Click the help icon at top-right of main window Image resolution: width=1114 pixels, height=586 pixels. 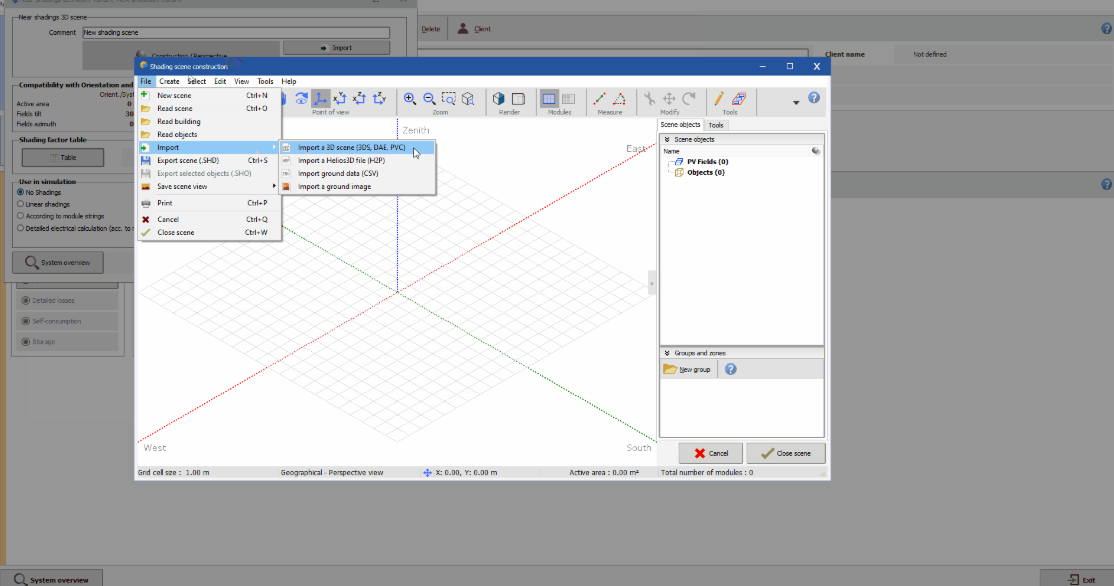click(1107, 28)
